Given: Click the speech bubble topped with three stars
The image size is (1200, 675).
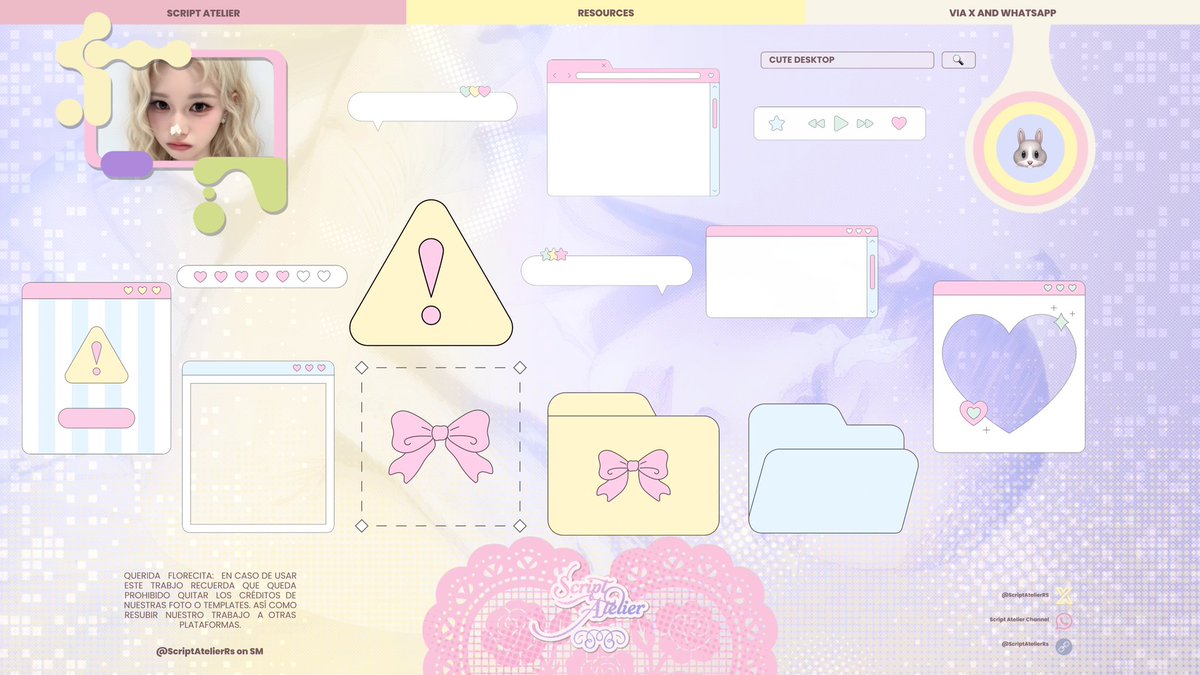Looking at the screenshot, I should [x=607, y=272].
